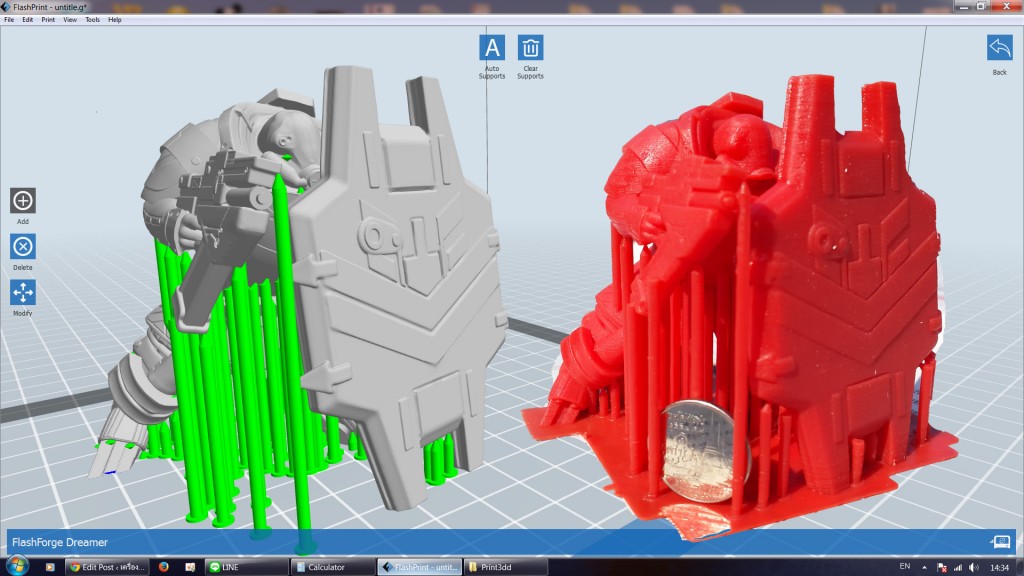Open the Windows Start menu

[x=17, y=566]
